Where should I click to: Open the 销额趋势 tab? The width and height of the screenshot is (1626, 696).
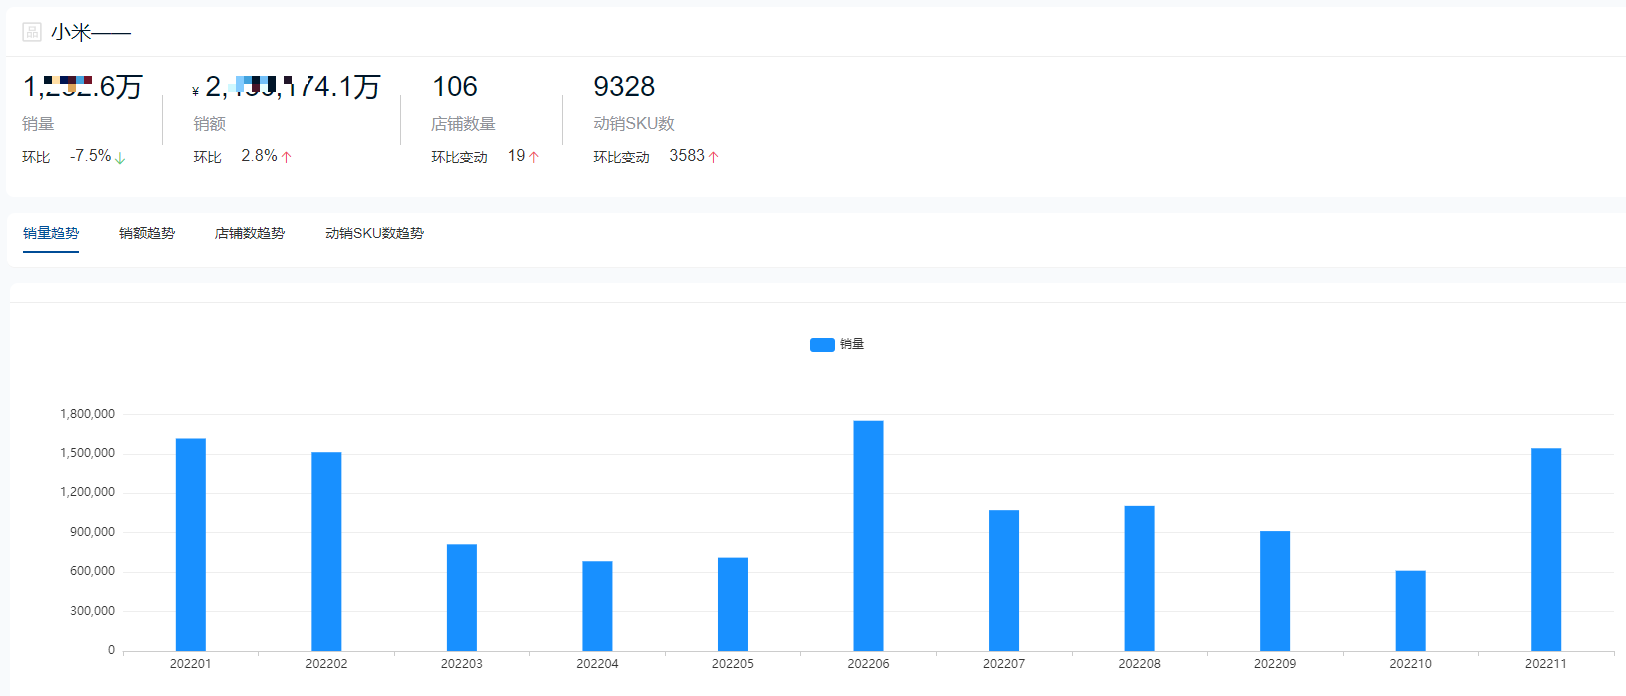pos(147,233)
